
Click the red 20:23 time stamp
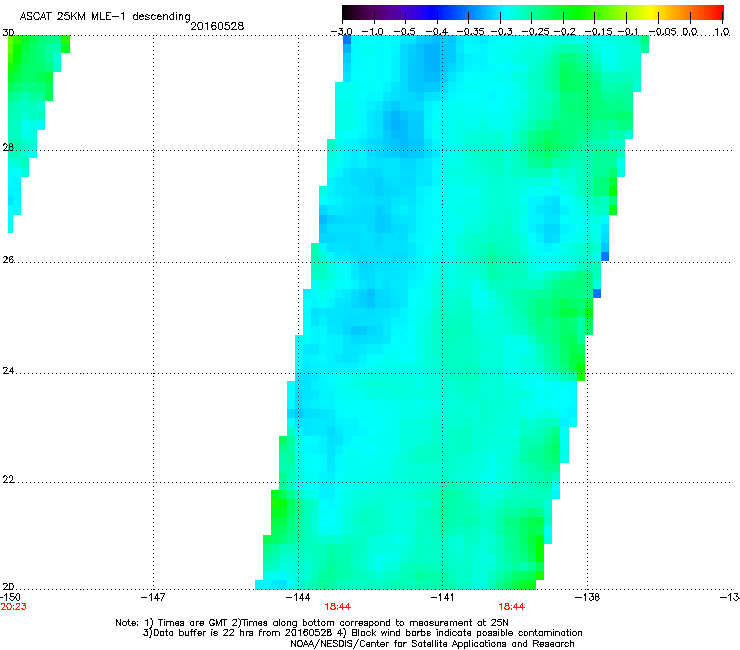tap(13, 607)
